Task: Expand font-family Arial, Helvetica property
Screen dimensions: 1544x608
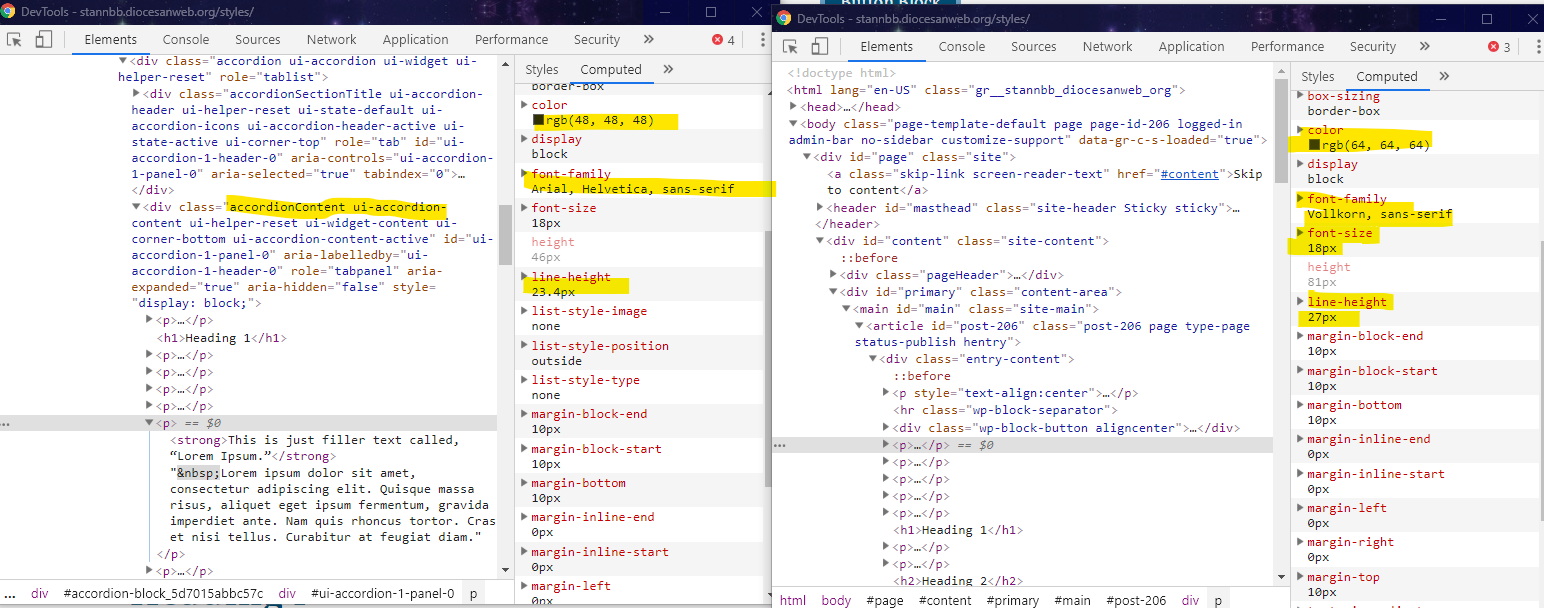Action: (x=524, y=174)
